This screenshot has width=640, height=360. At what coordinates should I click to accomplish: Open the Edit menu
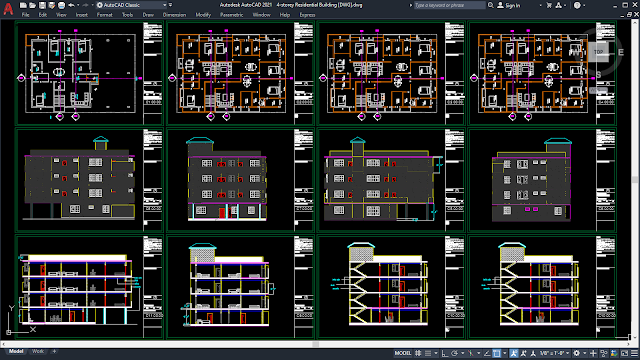pos(42,15)
